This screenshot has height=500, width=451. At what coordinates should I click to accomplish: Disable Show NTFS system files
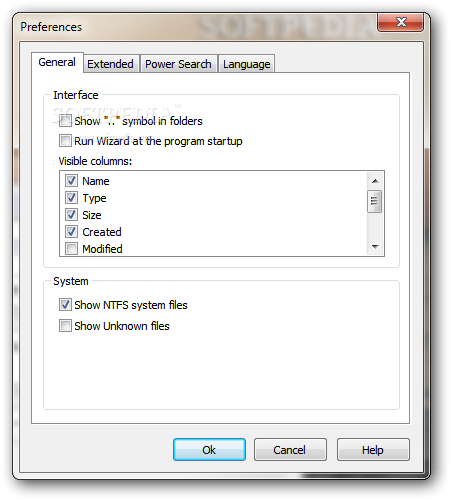coord(65,305)
